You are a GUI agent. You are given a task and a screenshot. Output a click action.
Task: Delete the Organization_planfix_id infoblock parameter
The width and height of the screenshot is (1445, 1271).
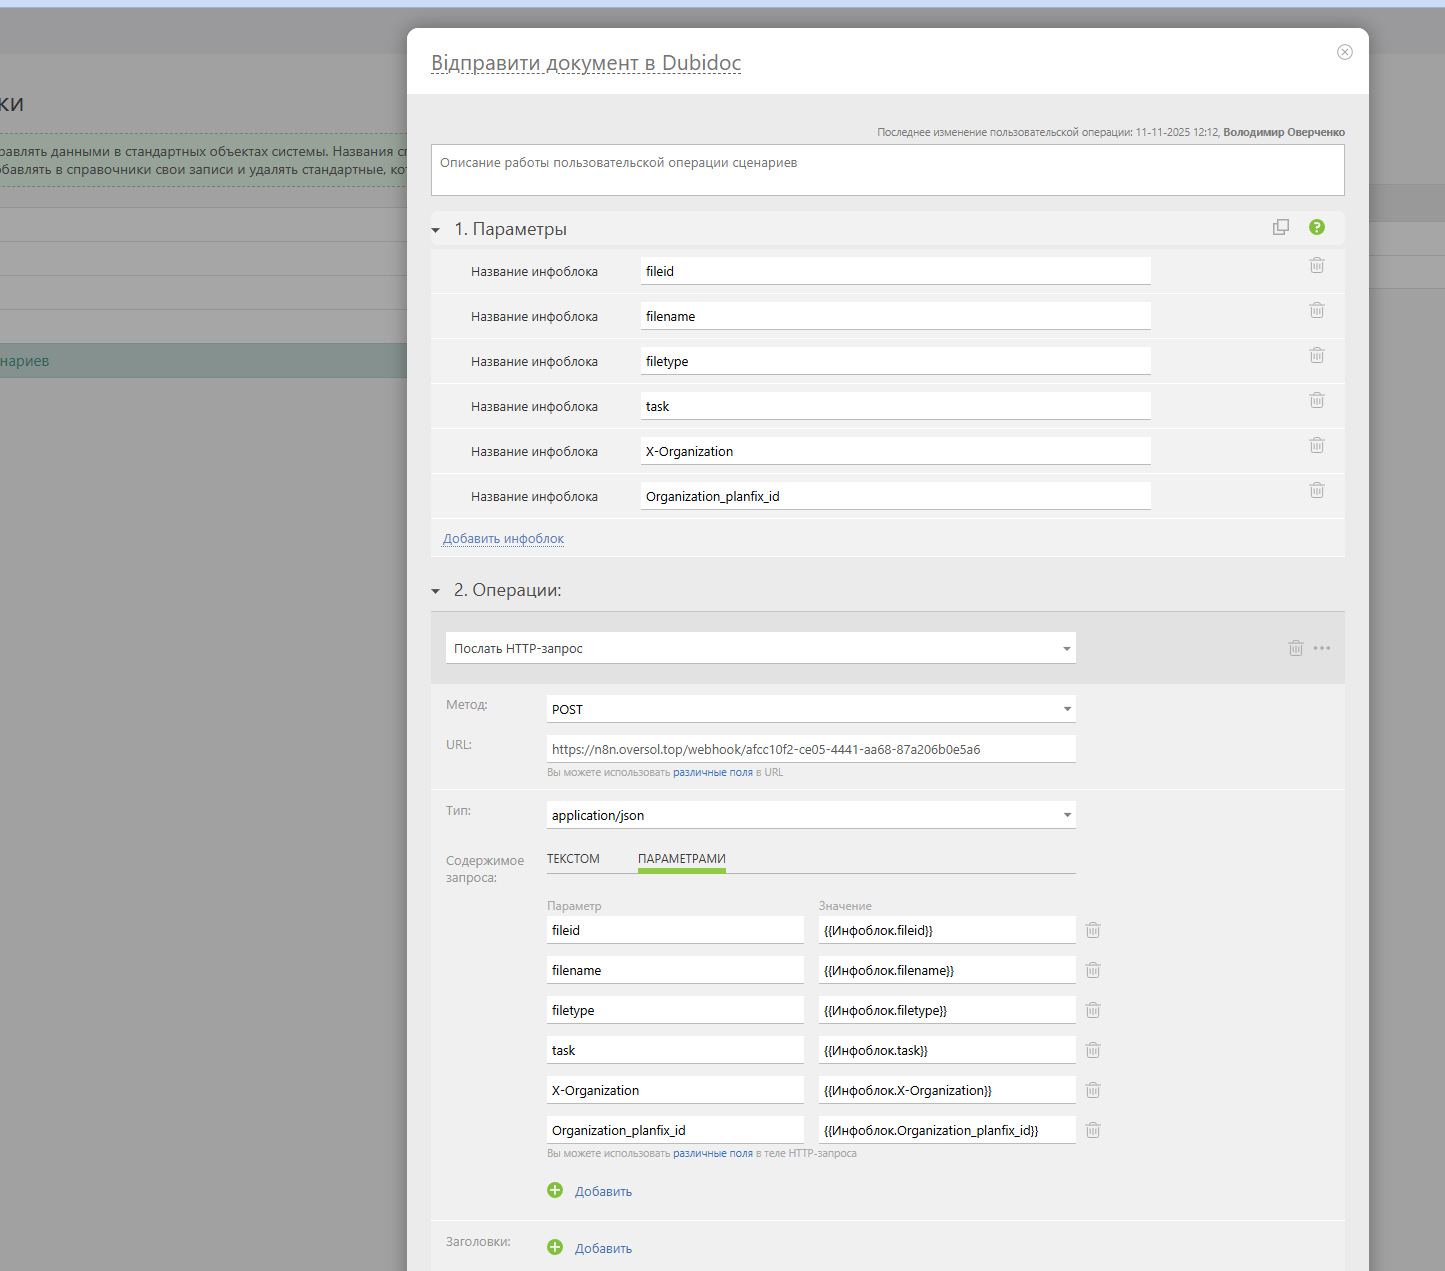click(1317, 490)
